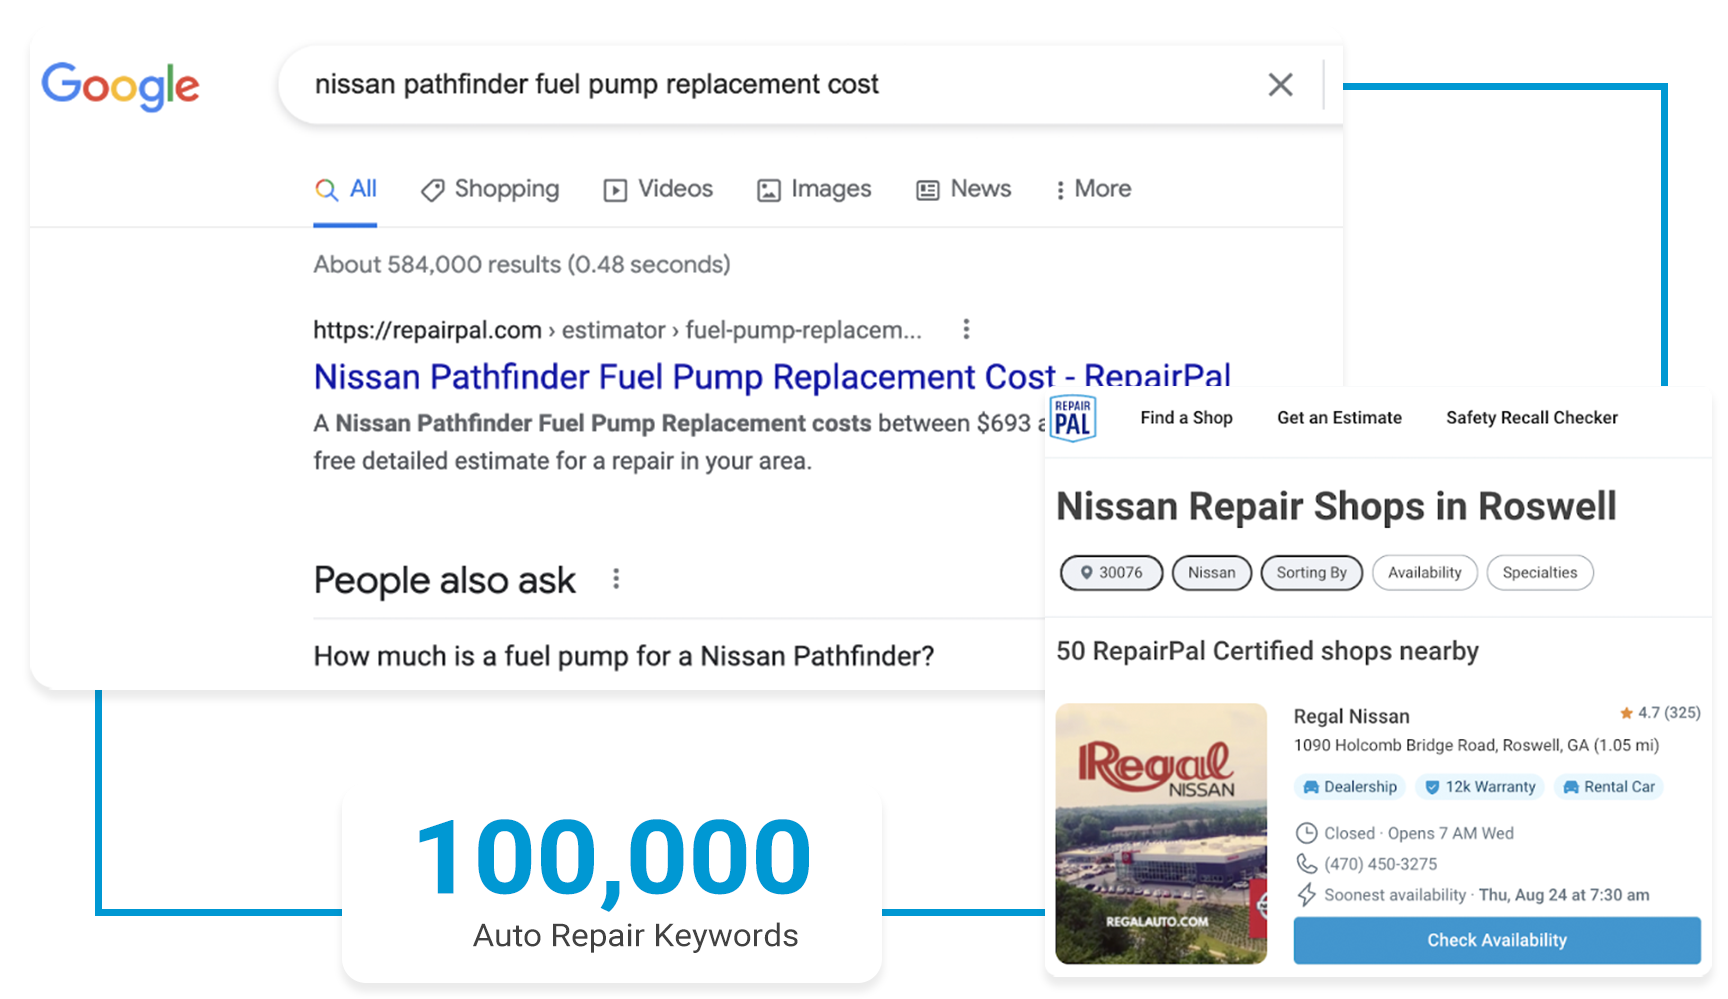Open the Nissan Pathfinder Fuel Pump Replacement Cost link
1728x999 pixels.
772,376
